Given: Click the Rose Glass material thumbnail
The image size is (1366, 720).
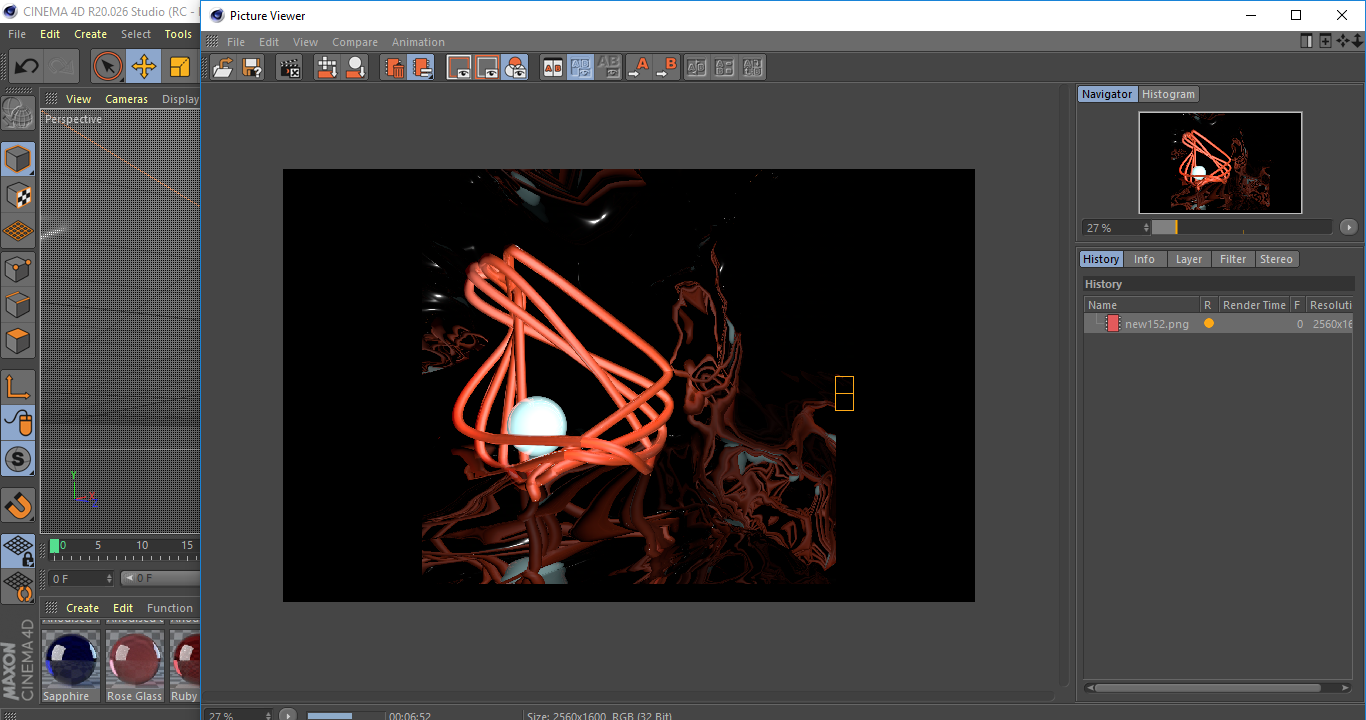Looking at the screenshot, I should (x=134, y=659).
